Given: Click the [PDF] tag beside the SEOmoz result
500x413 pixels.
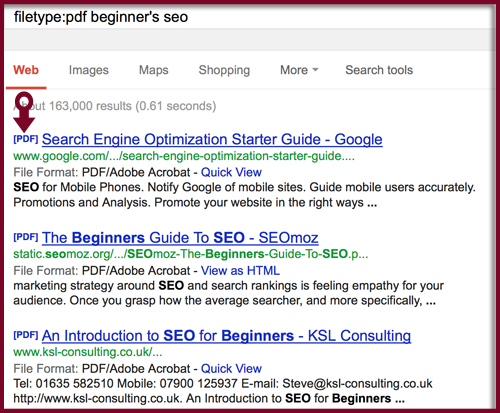Looking at the screenshot, I should pyautogui.click(x=26, y=237).
